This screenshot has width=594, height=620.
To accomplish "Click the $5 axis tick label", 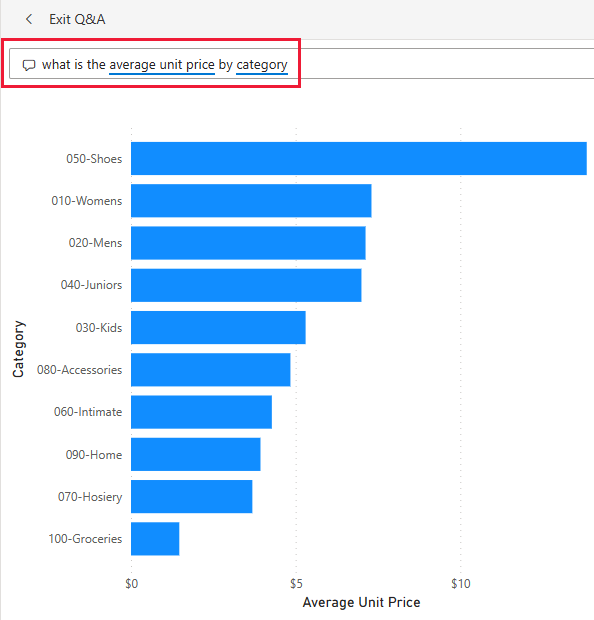I will tap(296, 584).
